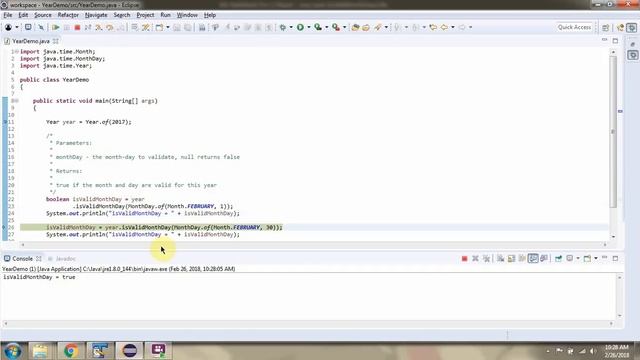Maximize the Console view panel
Viewport: 640px width, 360px height.
click(x=616, y=258)
